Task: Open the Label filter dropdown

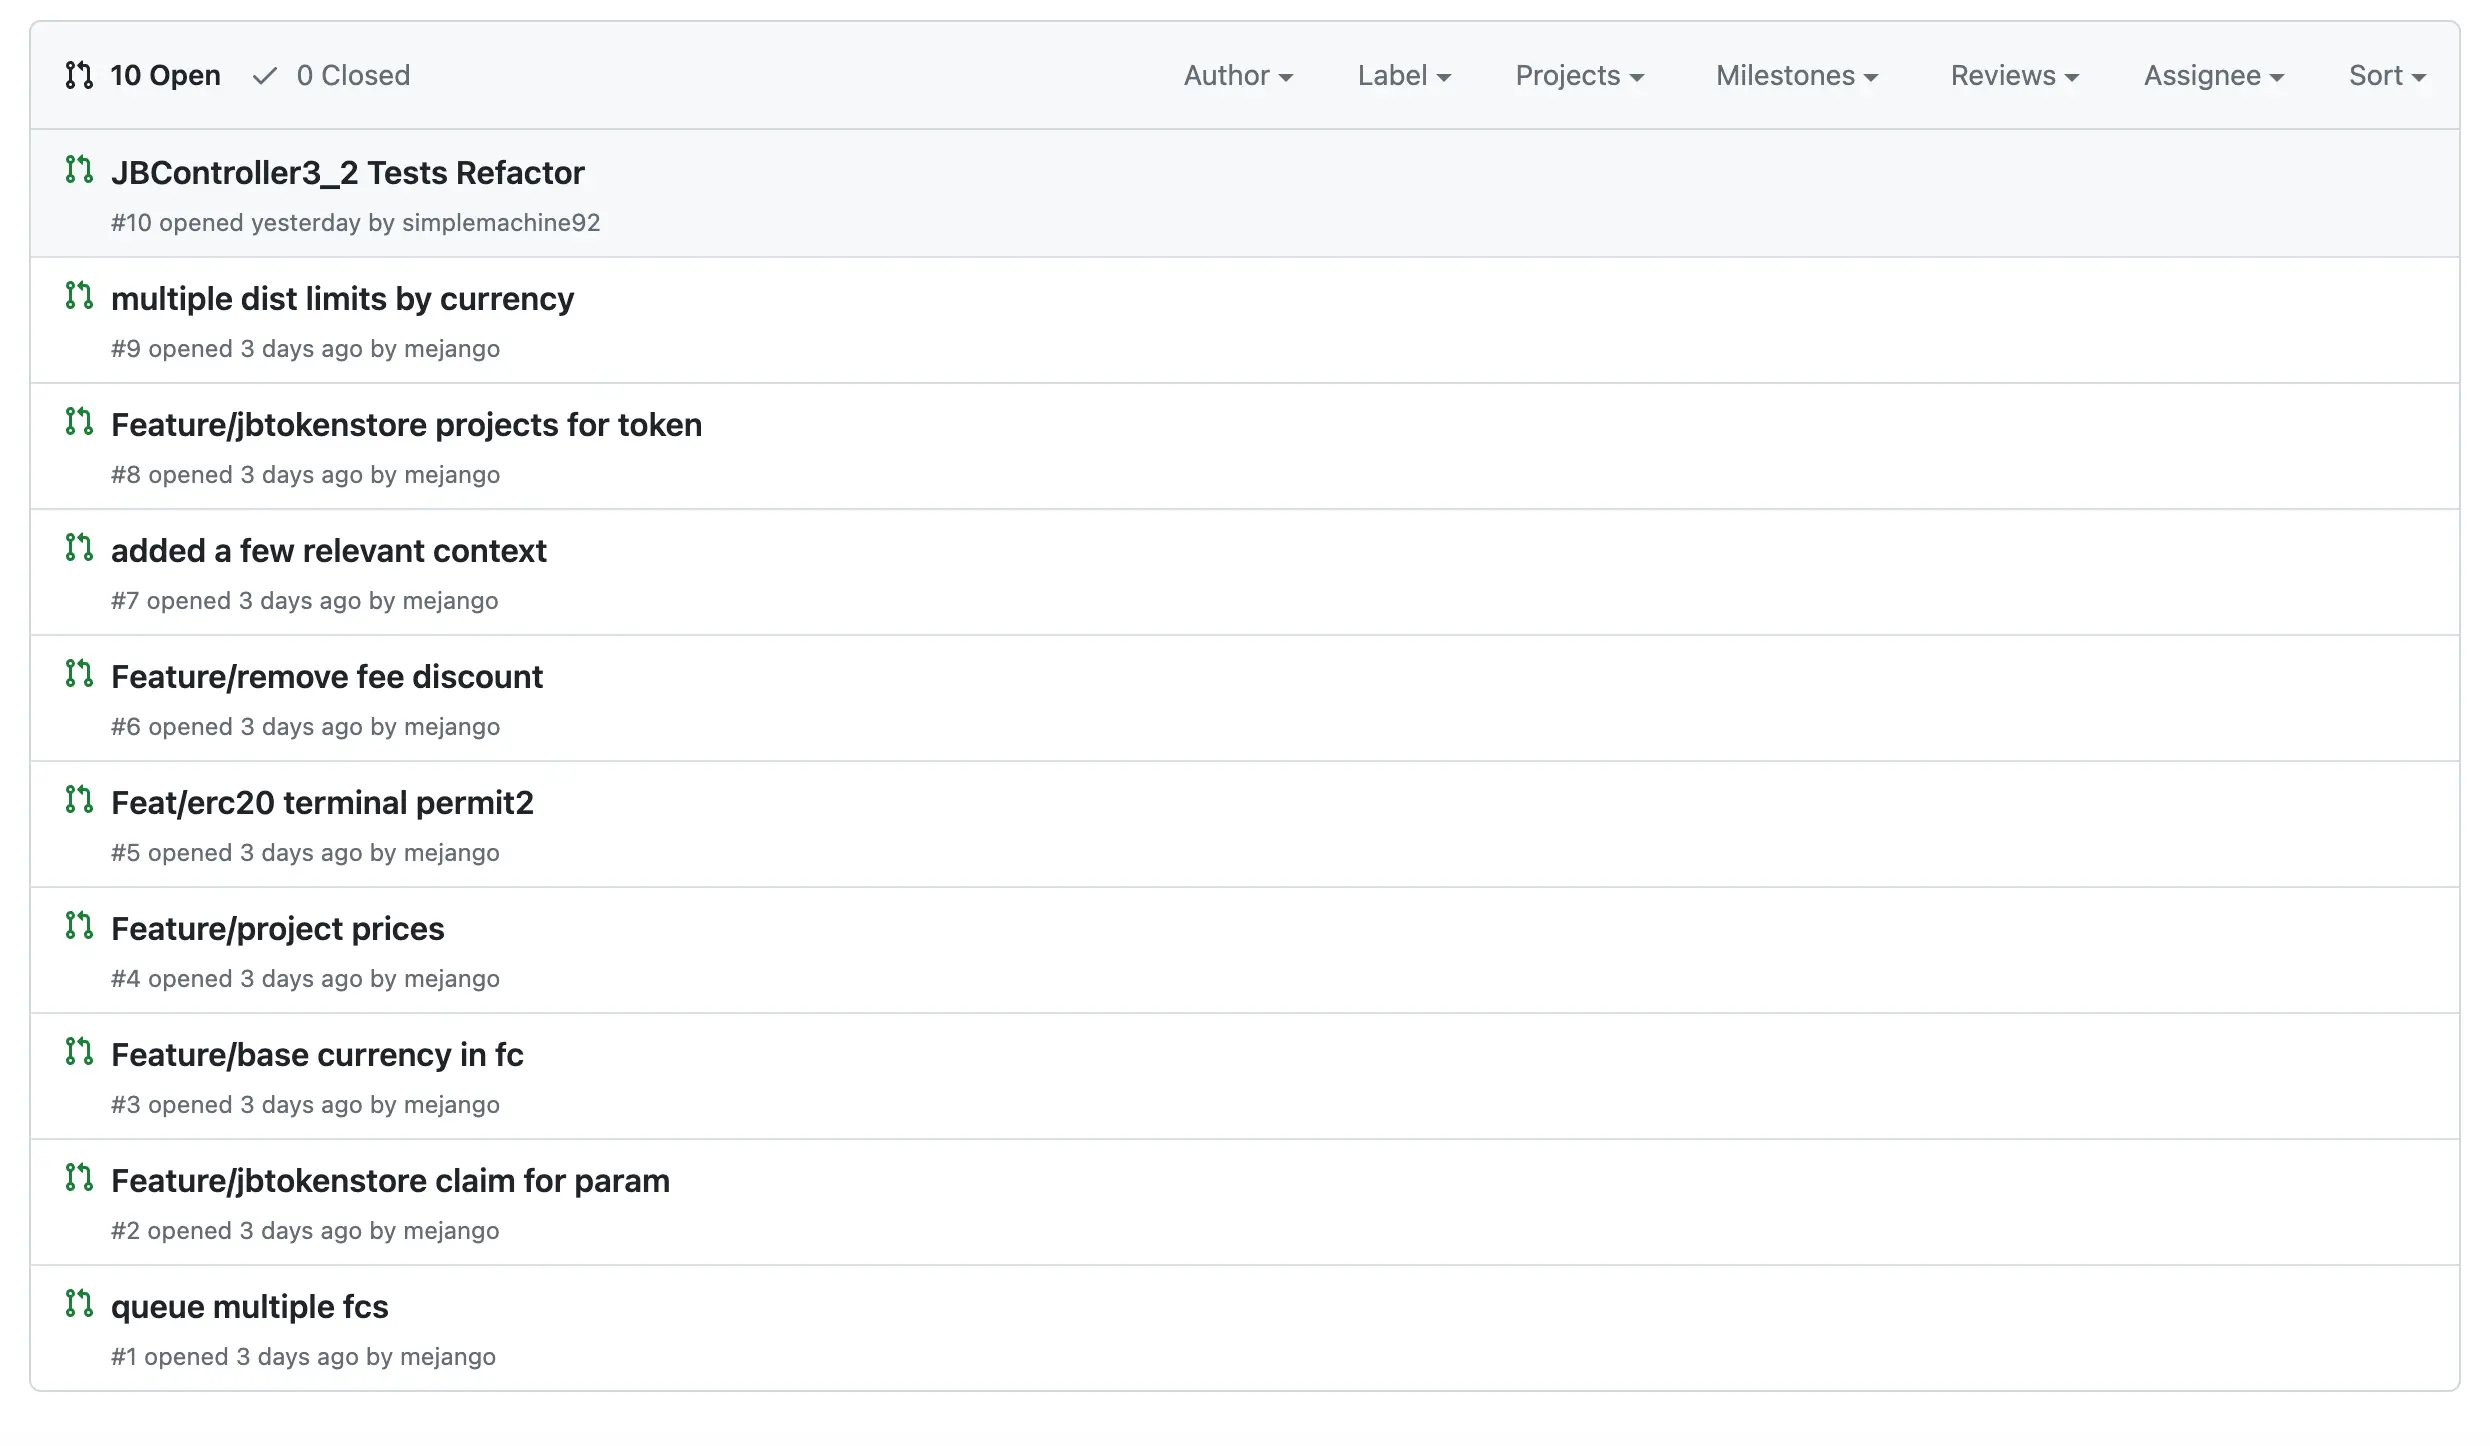Action: pos(1404,75)
